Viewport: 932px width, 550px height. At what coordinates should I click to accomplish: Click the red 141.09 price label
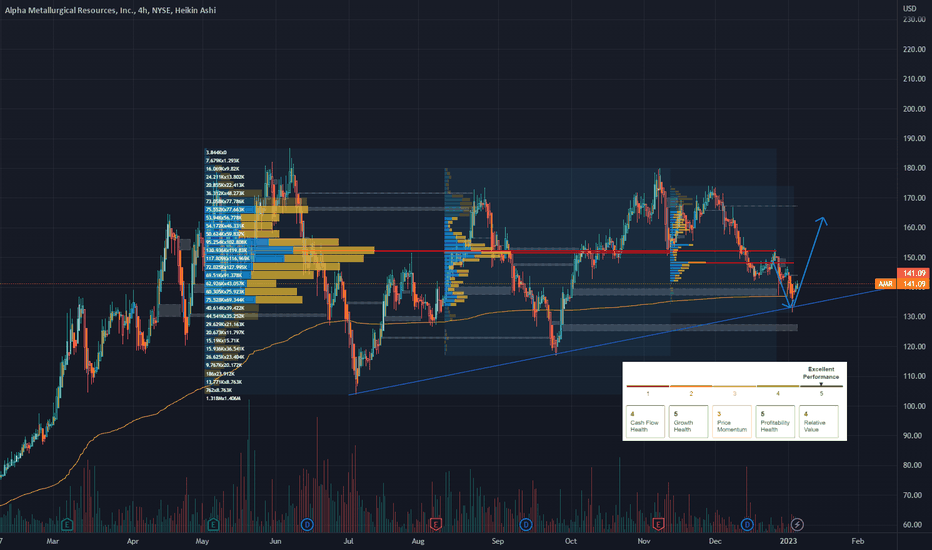(x=914, y=274)
